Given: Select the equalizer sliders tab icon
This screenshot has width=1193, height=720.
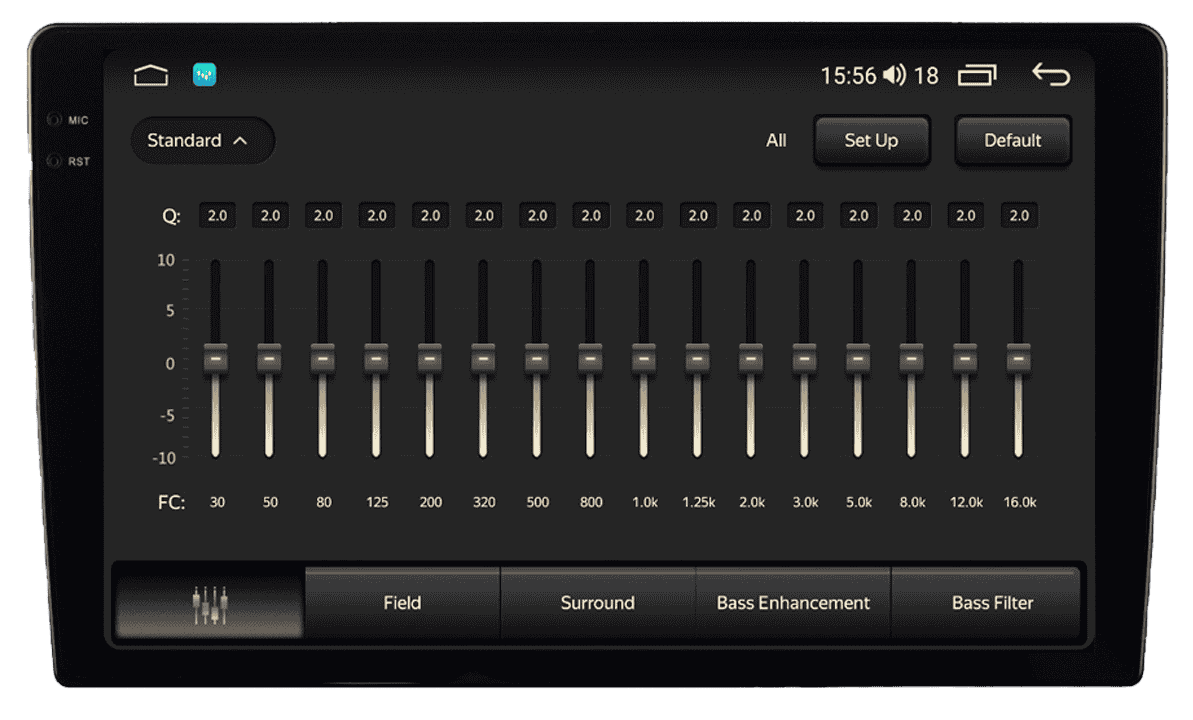Looking at the screenshot, I should click(x=209, y=603).
